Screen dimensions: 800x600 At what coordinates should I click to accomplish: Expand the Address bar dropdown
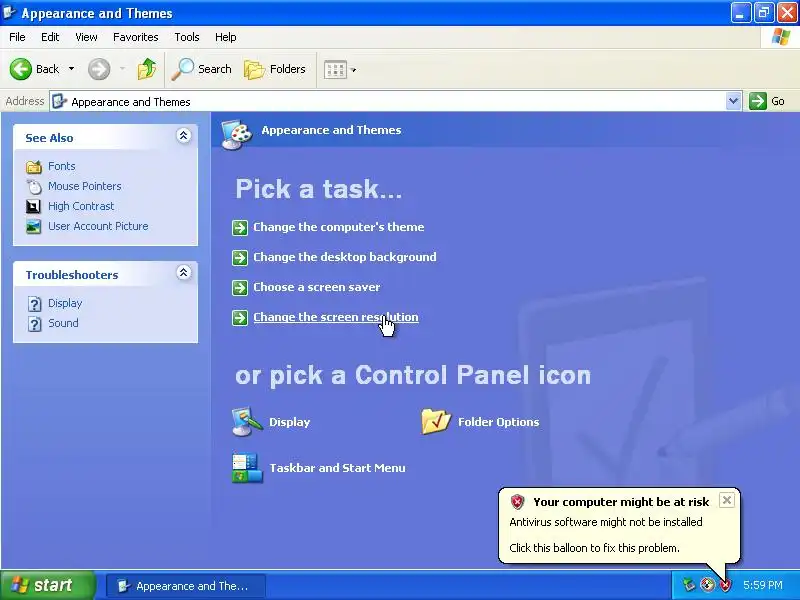point(733,101)
